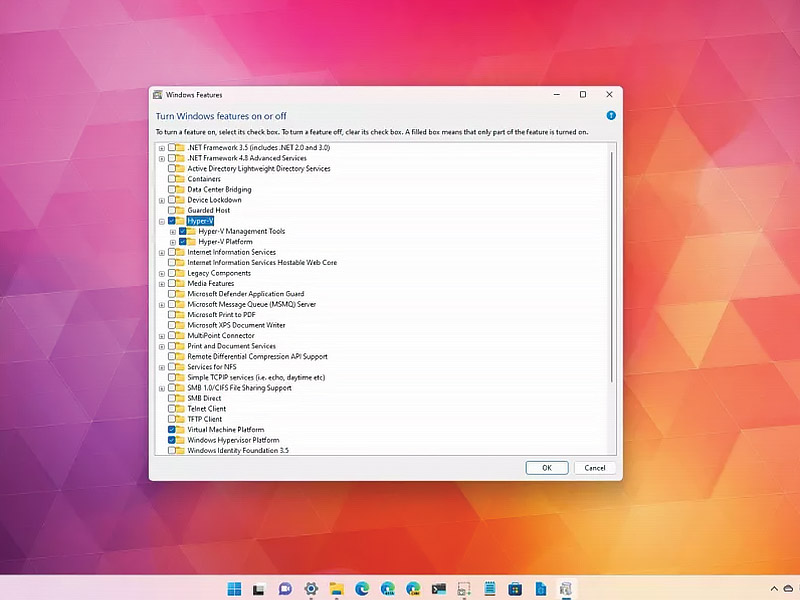Uncheck Windows Hypervisor Platform checkbox

coord(172,440)
